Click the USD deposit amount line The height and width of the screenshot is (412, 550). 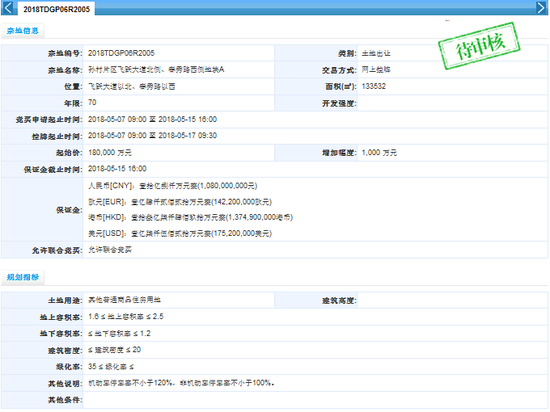pos(180,234)
